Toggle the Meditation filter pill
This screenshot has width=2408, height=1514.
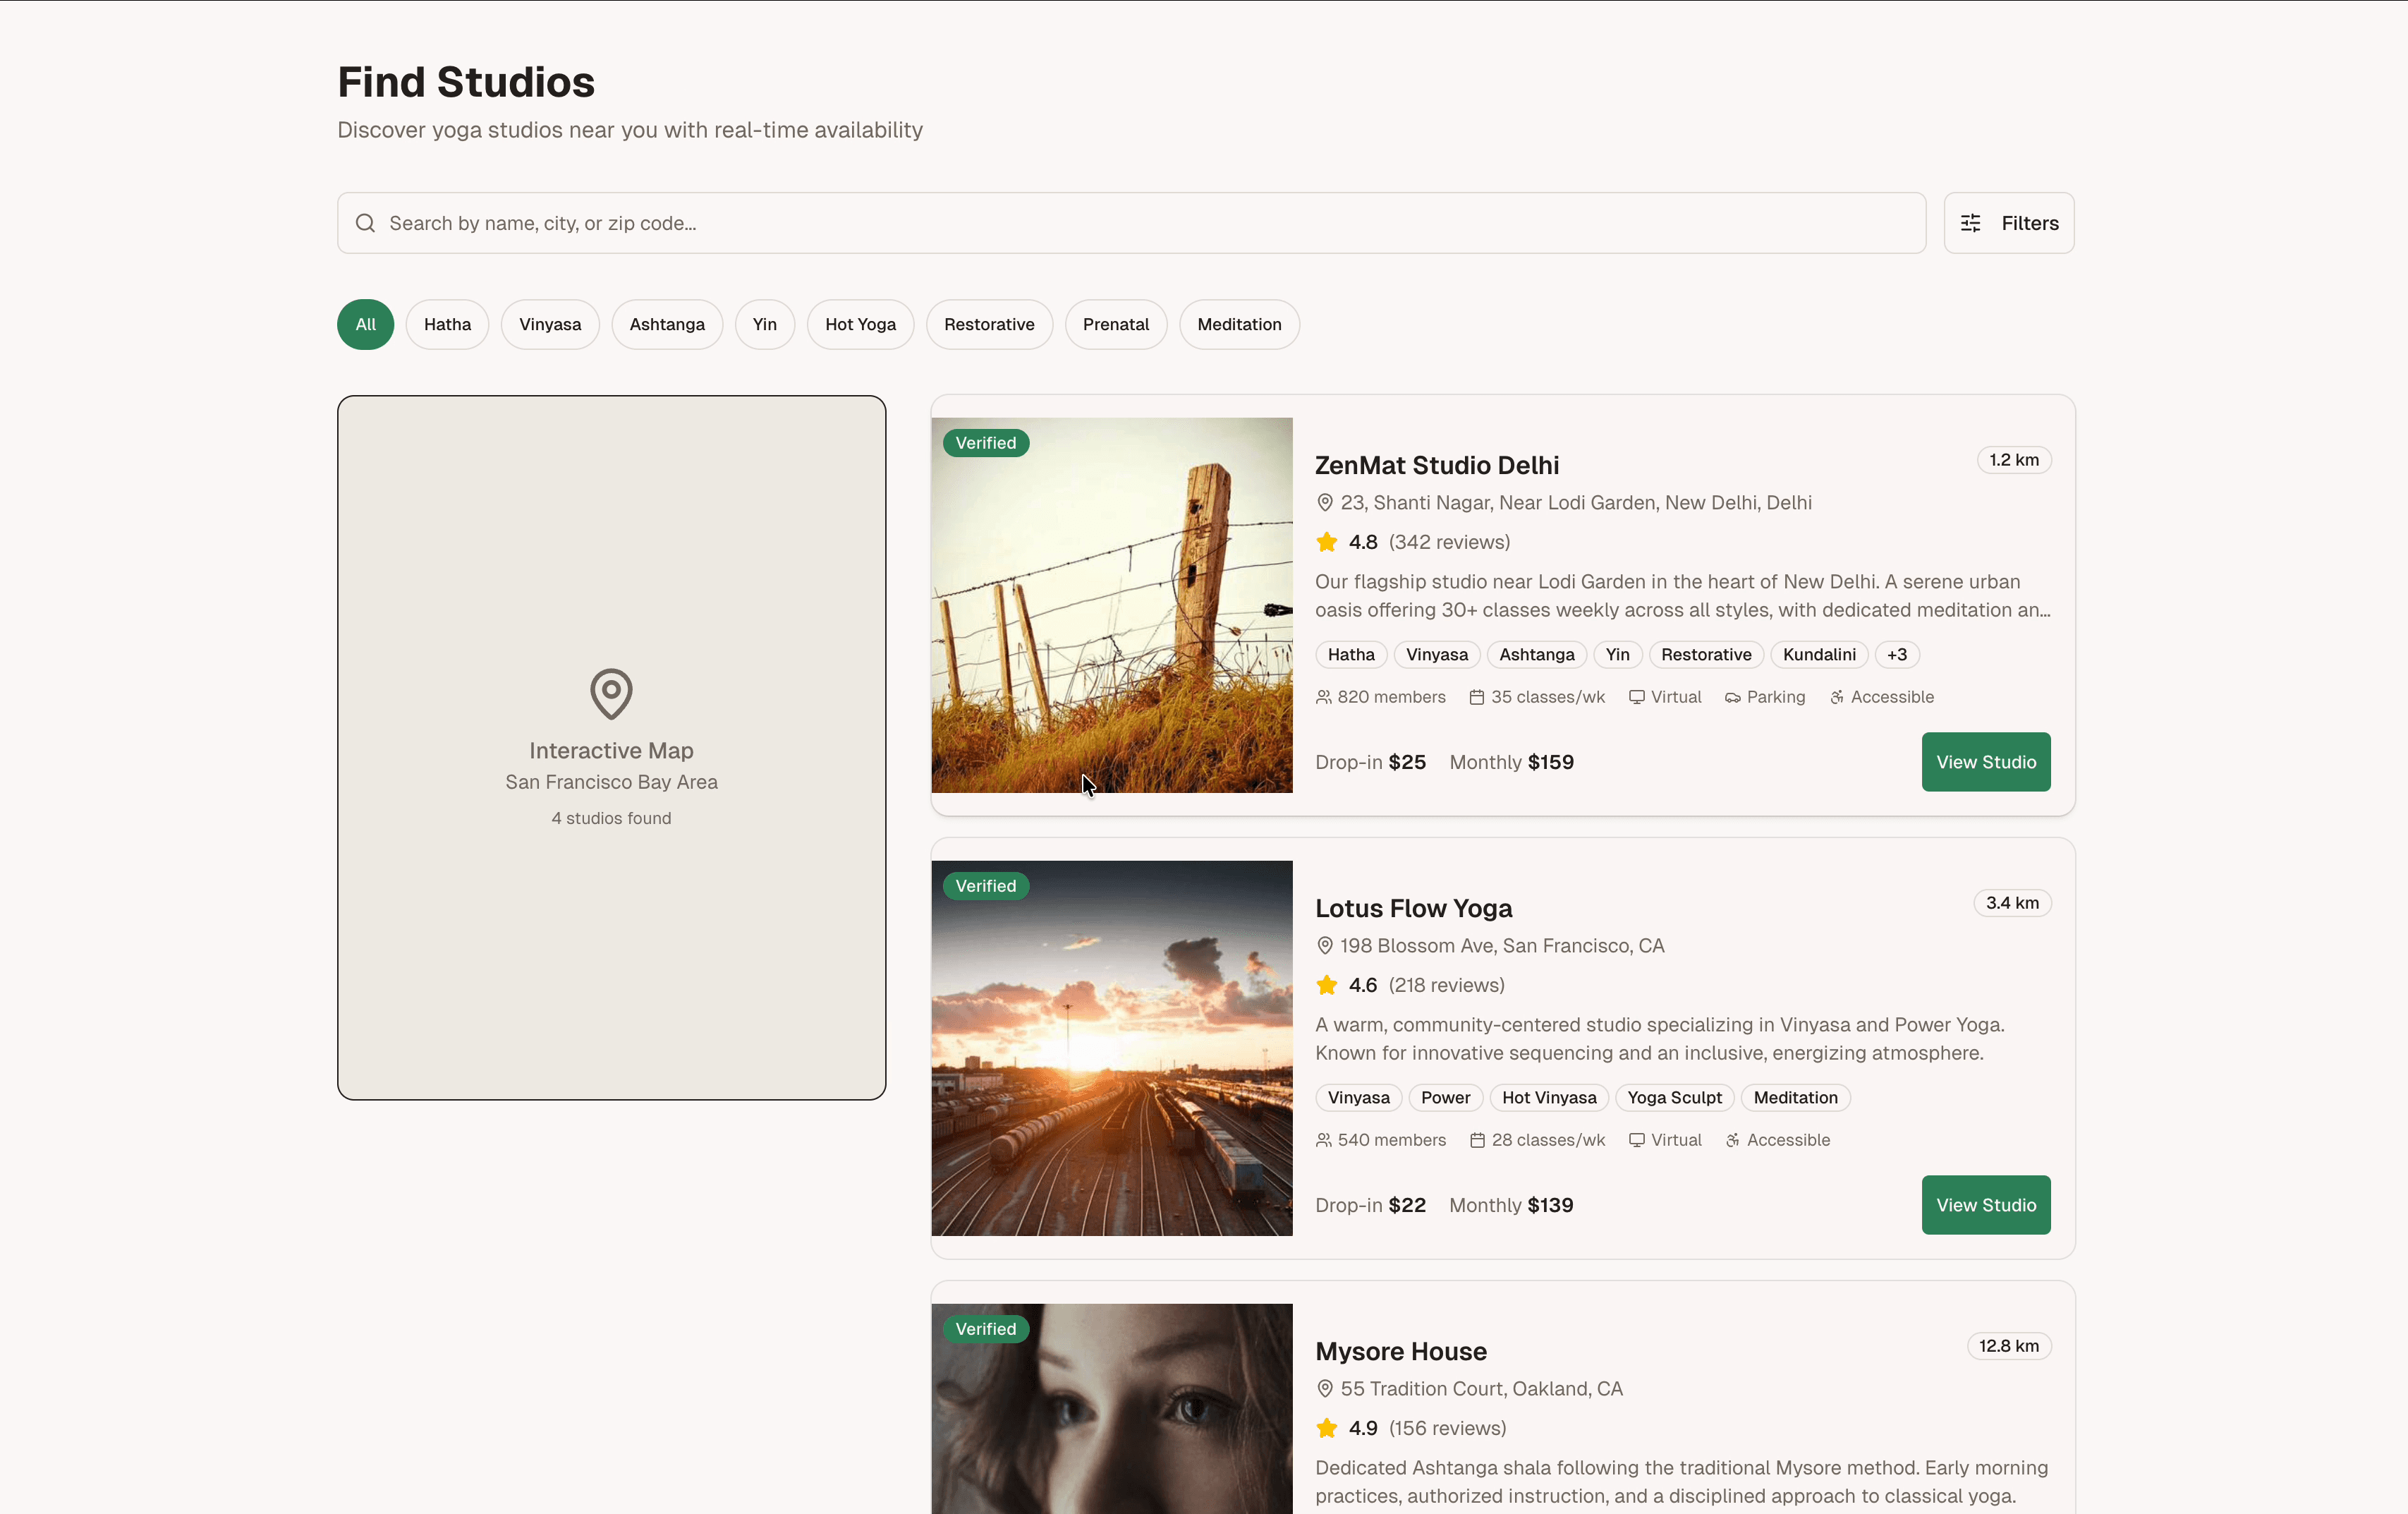(1239, 324)
